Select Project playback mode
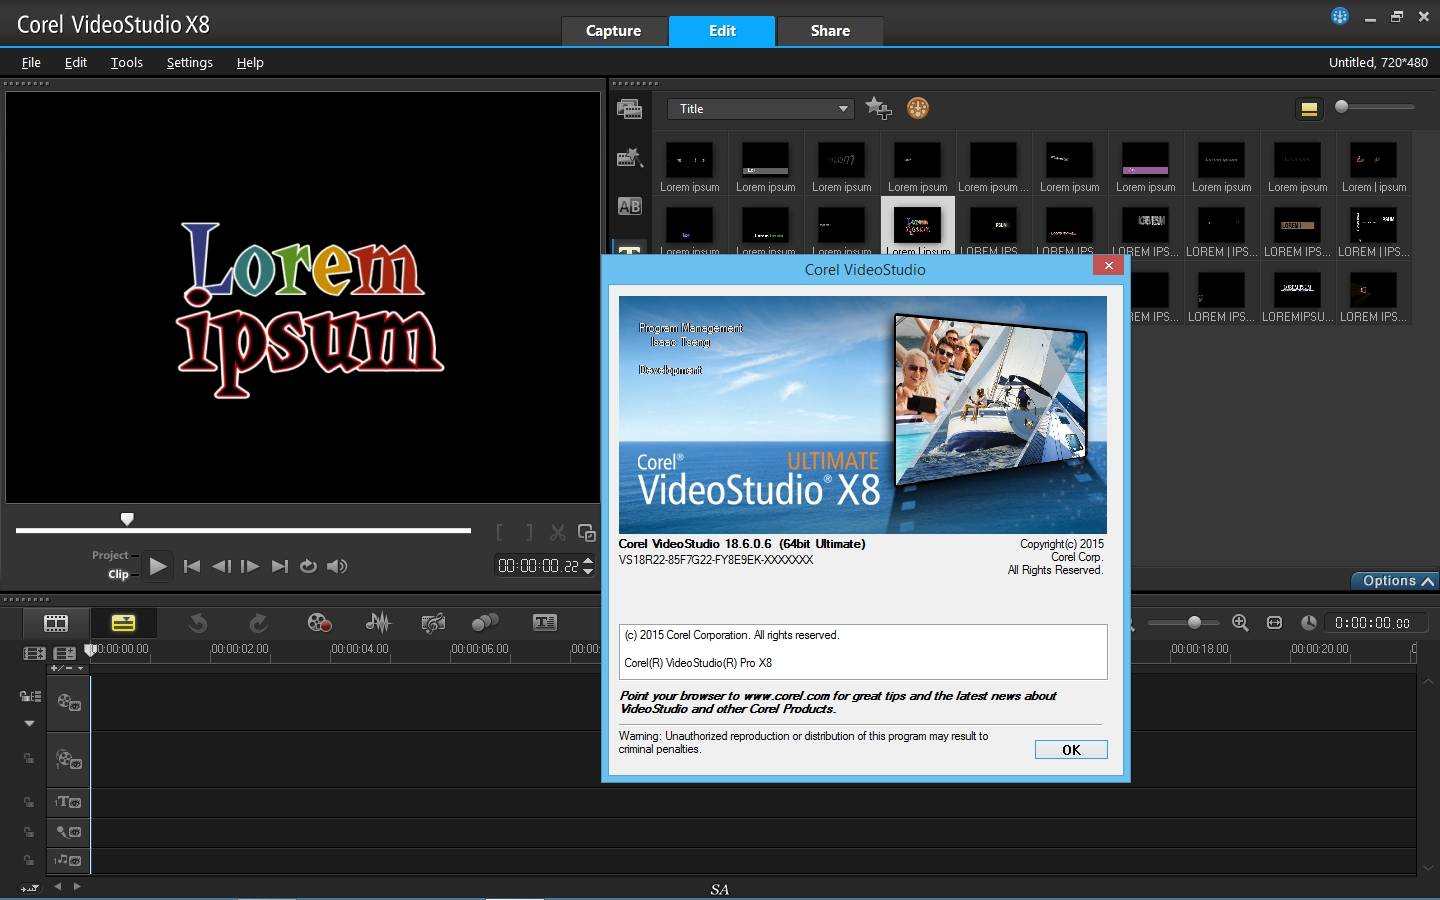This screenshot has width=1440, height=900. click(x=110, y=555)
